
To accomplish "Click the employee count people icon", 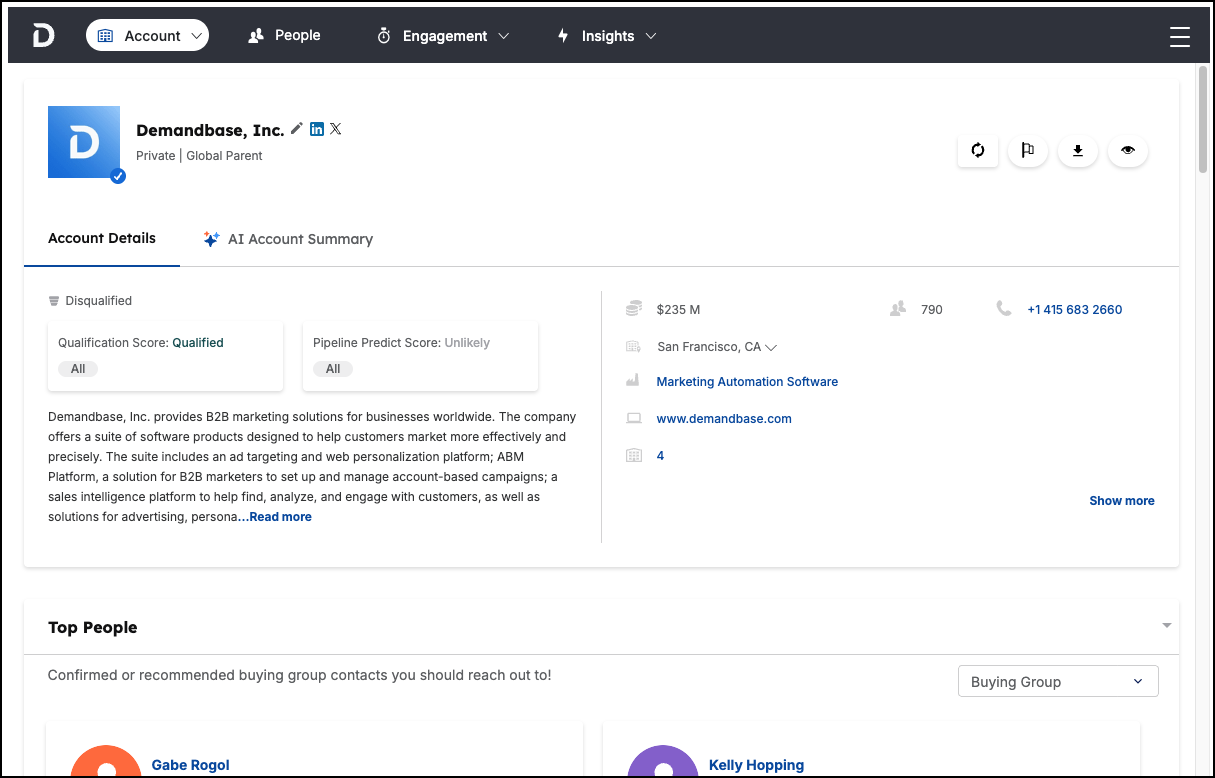I will click(x=897, y=309).
